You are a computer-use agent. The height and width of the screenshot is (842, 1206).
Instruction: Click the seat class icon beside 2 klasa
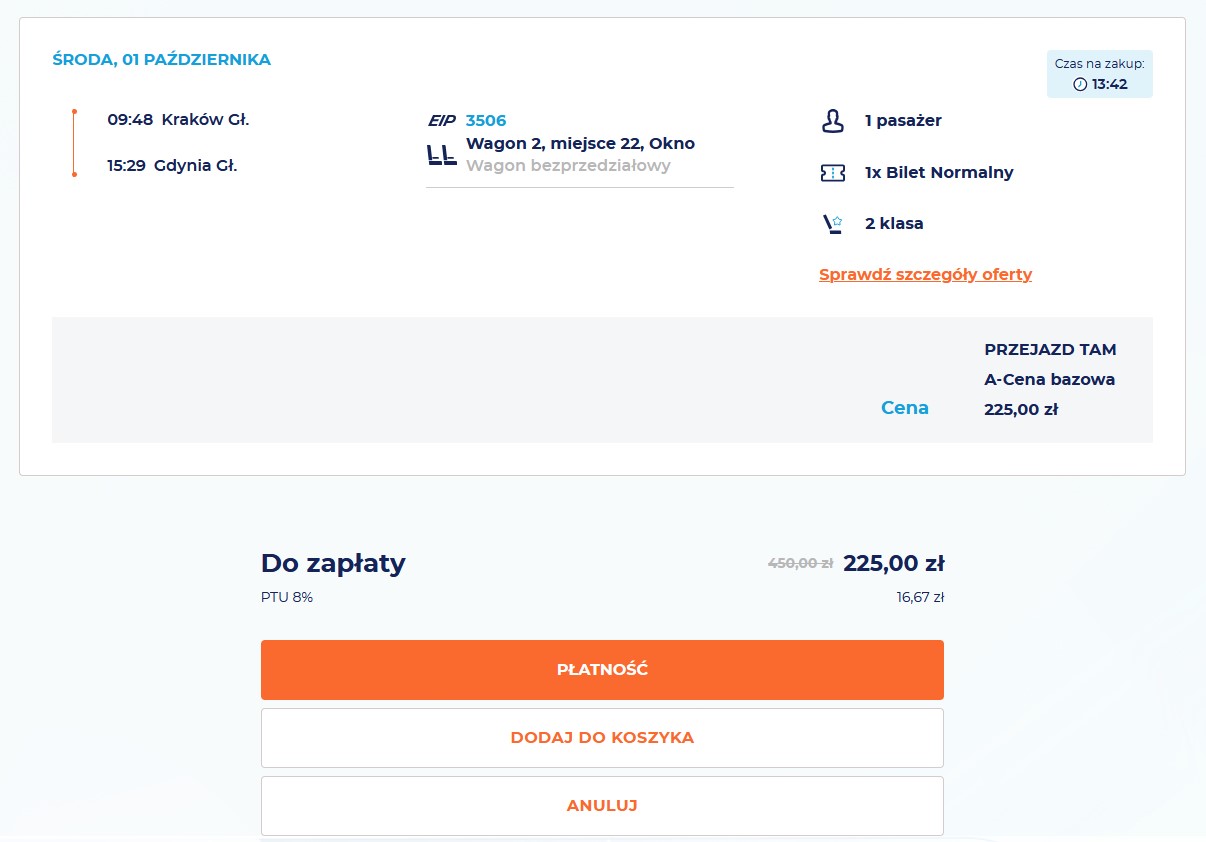832,224
